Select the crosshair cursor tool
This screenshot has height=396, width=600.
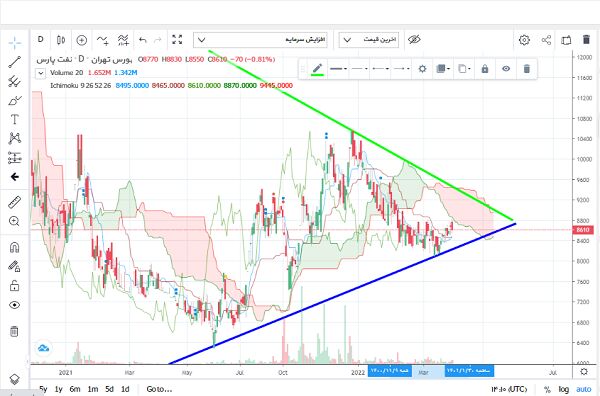pyautogui.click(x=15, y=42)
